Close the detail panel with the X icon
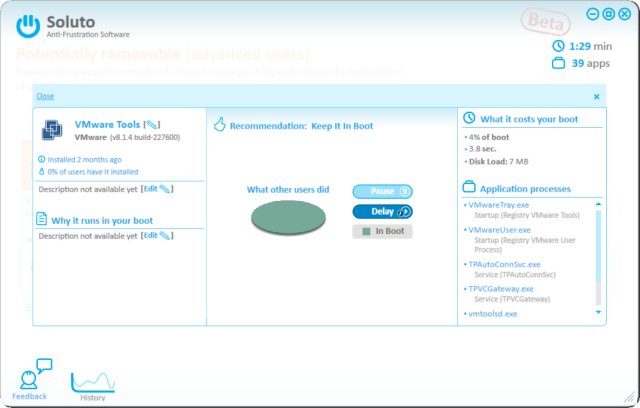This screenshot has height=408, width=640. [x=597, y=97]
